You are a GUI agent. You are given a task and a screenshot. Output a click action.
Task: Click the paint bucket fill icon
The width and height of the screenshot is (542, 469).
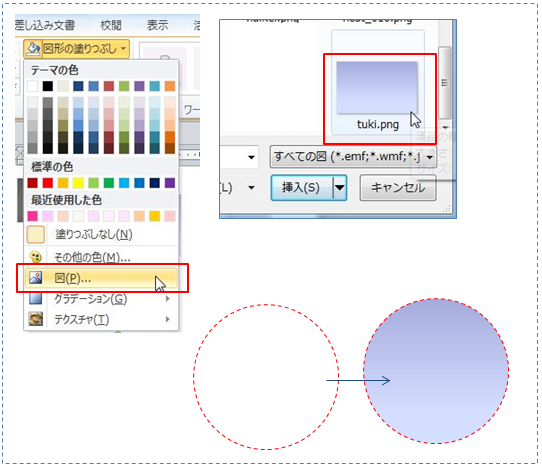click(33, 48)
